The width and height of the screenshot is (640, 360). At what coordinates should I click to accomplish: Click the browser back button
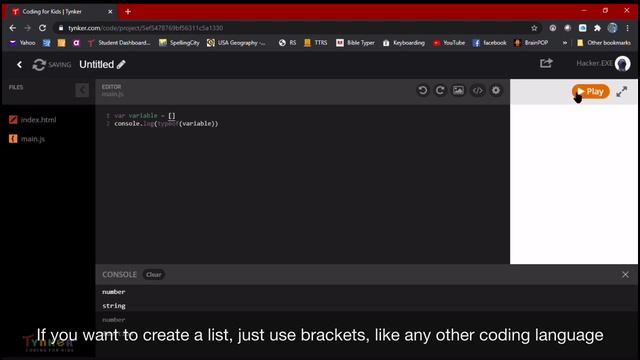[13, 28]
